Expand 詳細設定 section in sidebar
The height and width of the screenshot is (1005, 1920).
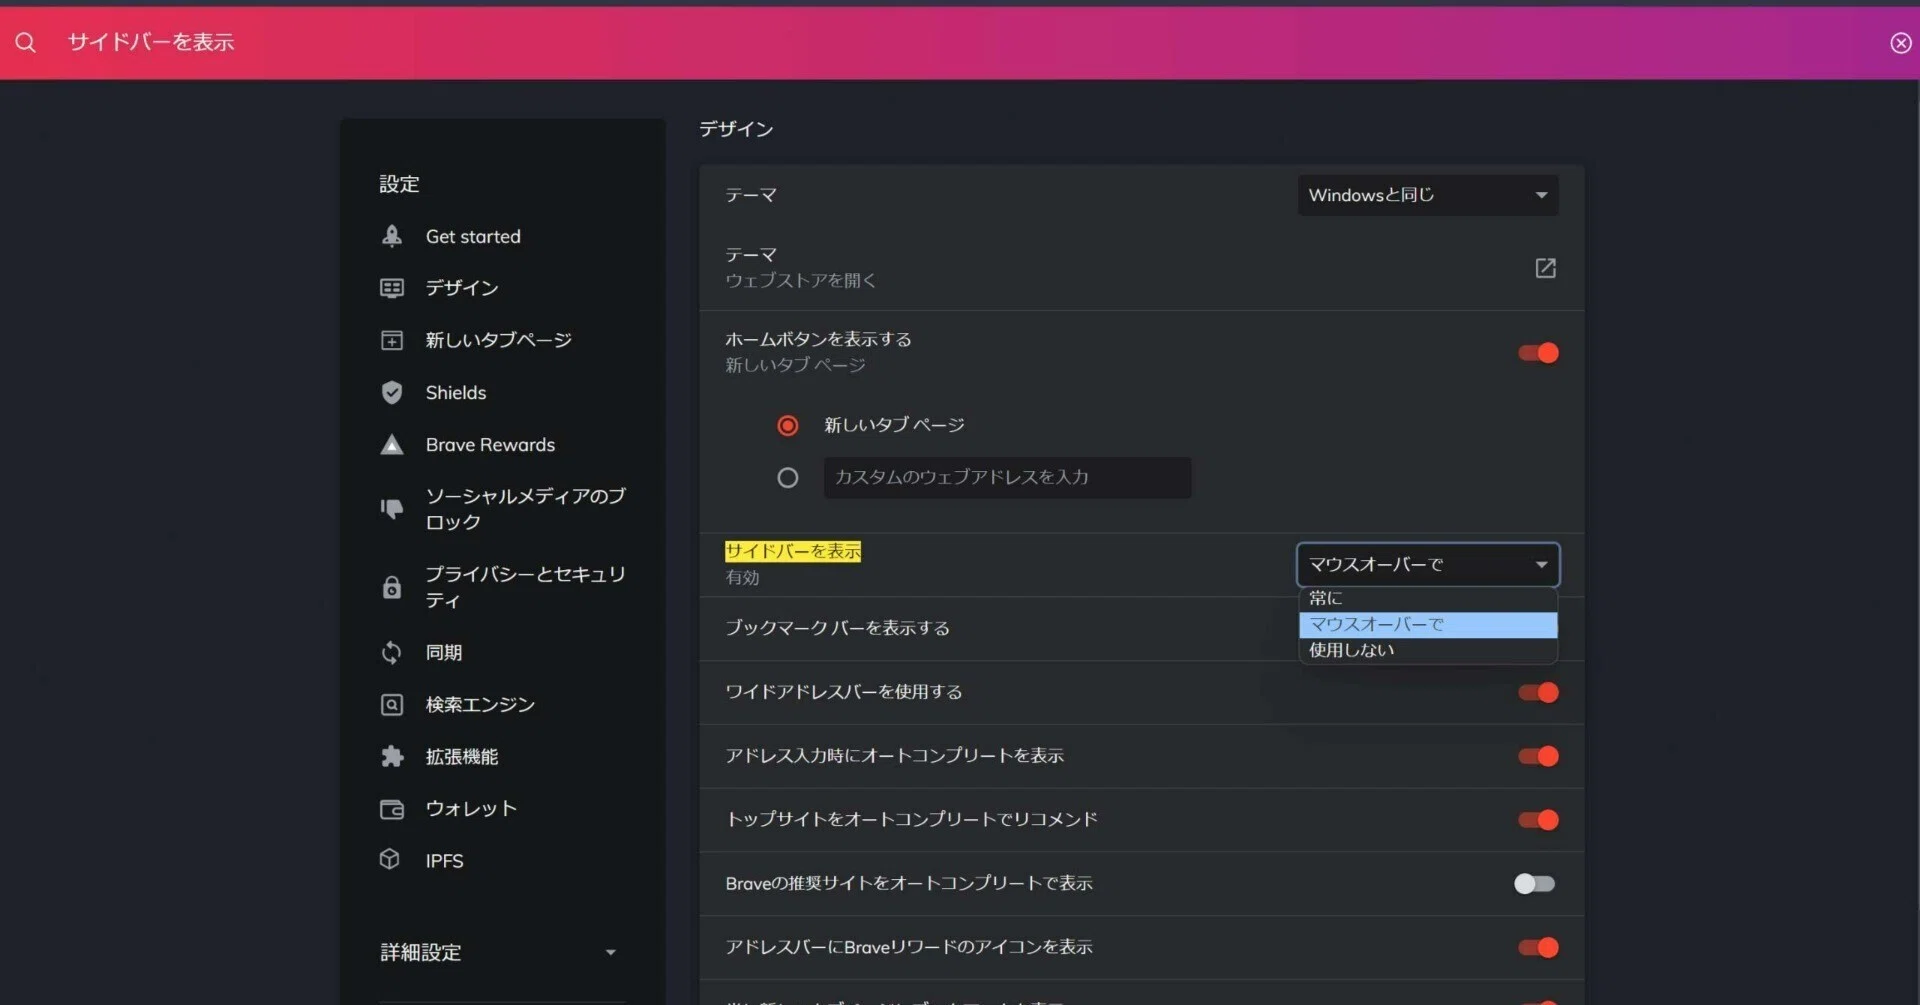coord(498,952)
